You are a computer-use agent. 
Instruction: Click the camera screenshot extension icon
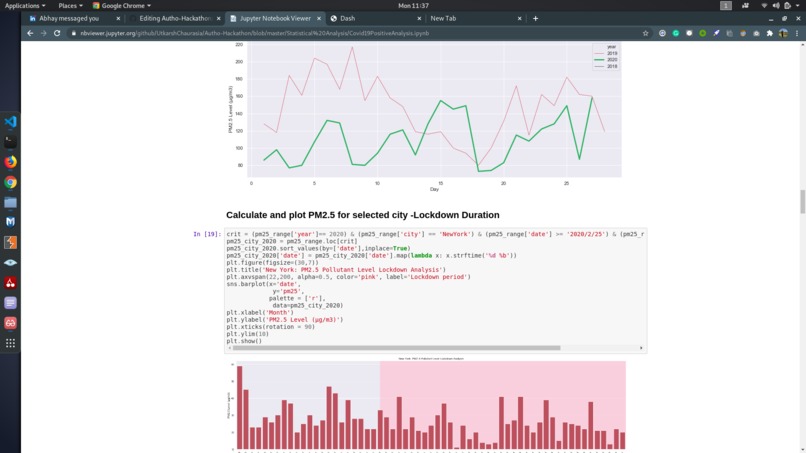[756, 33]
